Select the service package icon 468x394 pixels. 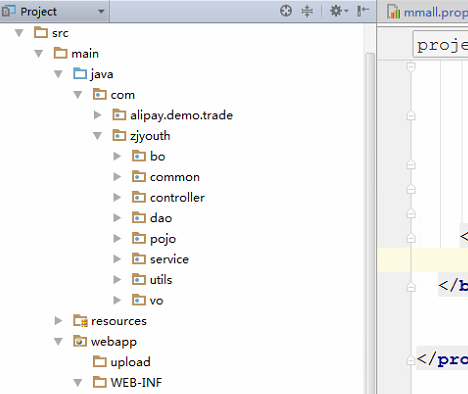(139, 259)
